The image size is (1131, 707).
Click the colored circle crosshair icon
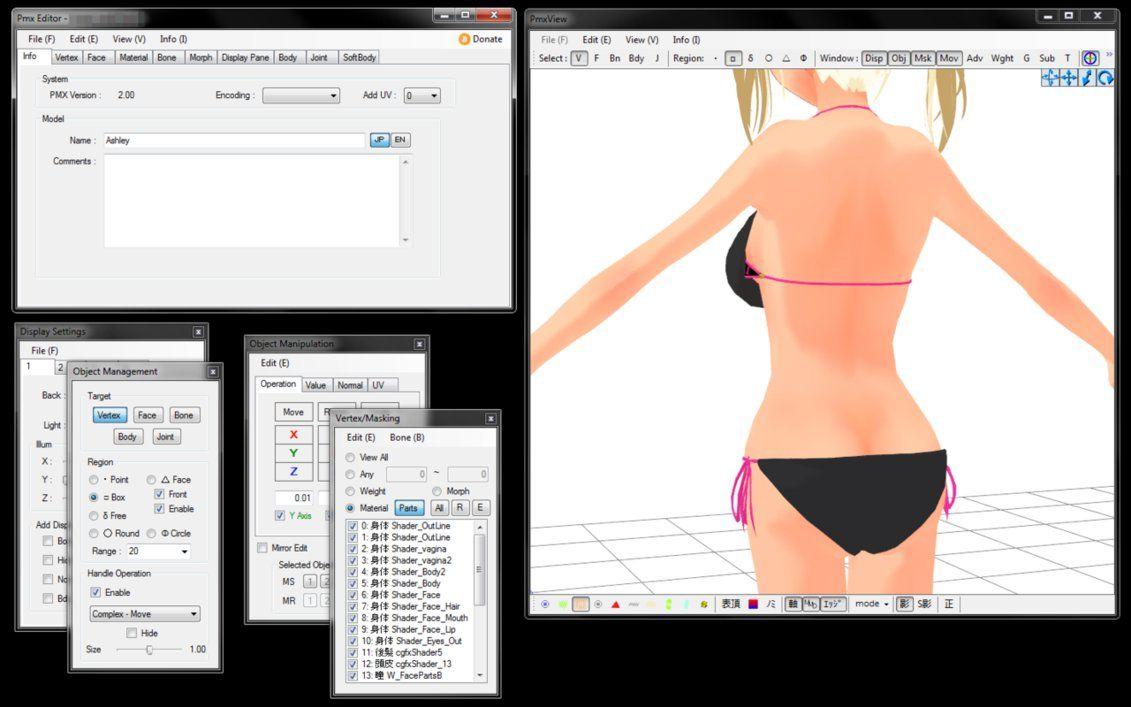click(1090, 58)
